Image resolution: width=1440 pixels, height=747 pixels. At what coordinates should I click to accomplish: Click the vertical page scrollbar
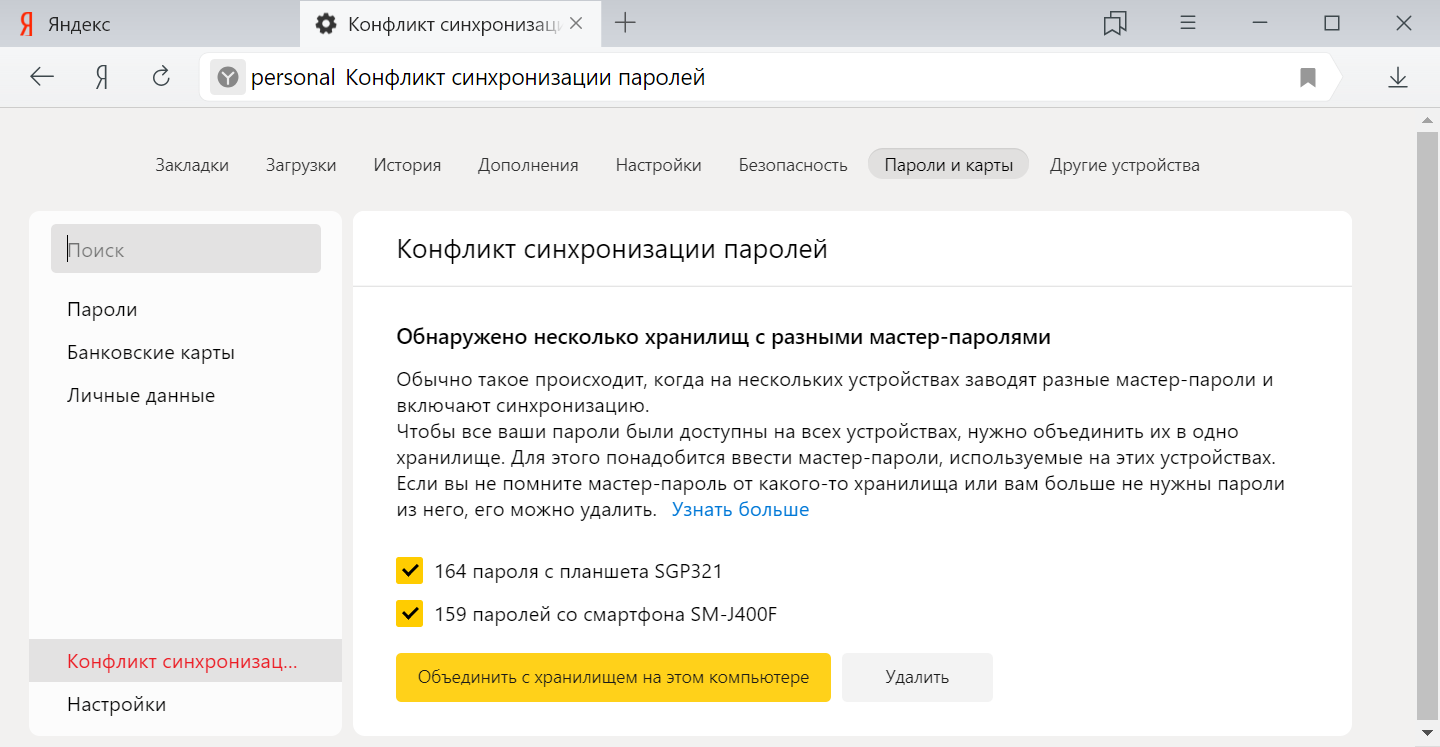tap(1427, 425)
